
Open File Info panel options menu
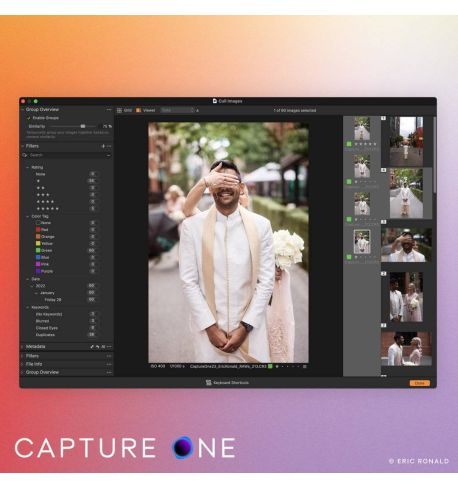pyautogui.click(x=109, y=364)
